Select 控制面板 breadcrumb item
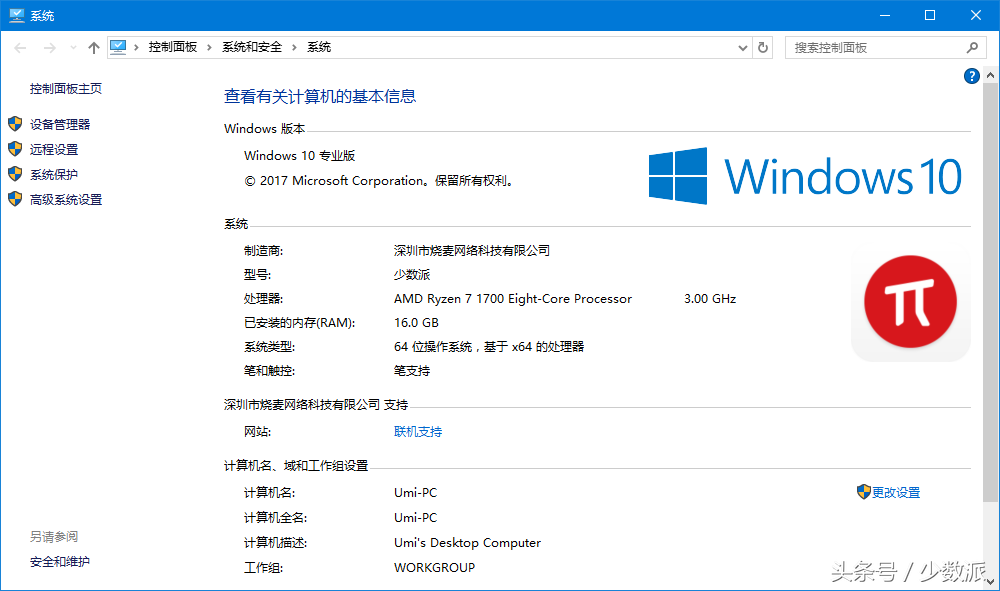 173,47
